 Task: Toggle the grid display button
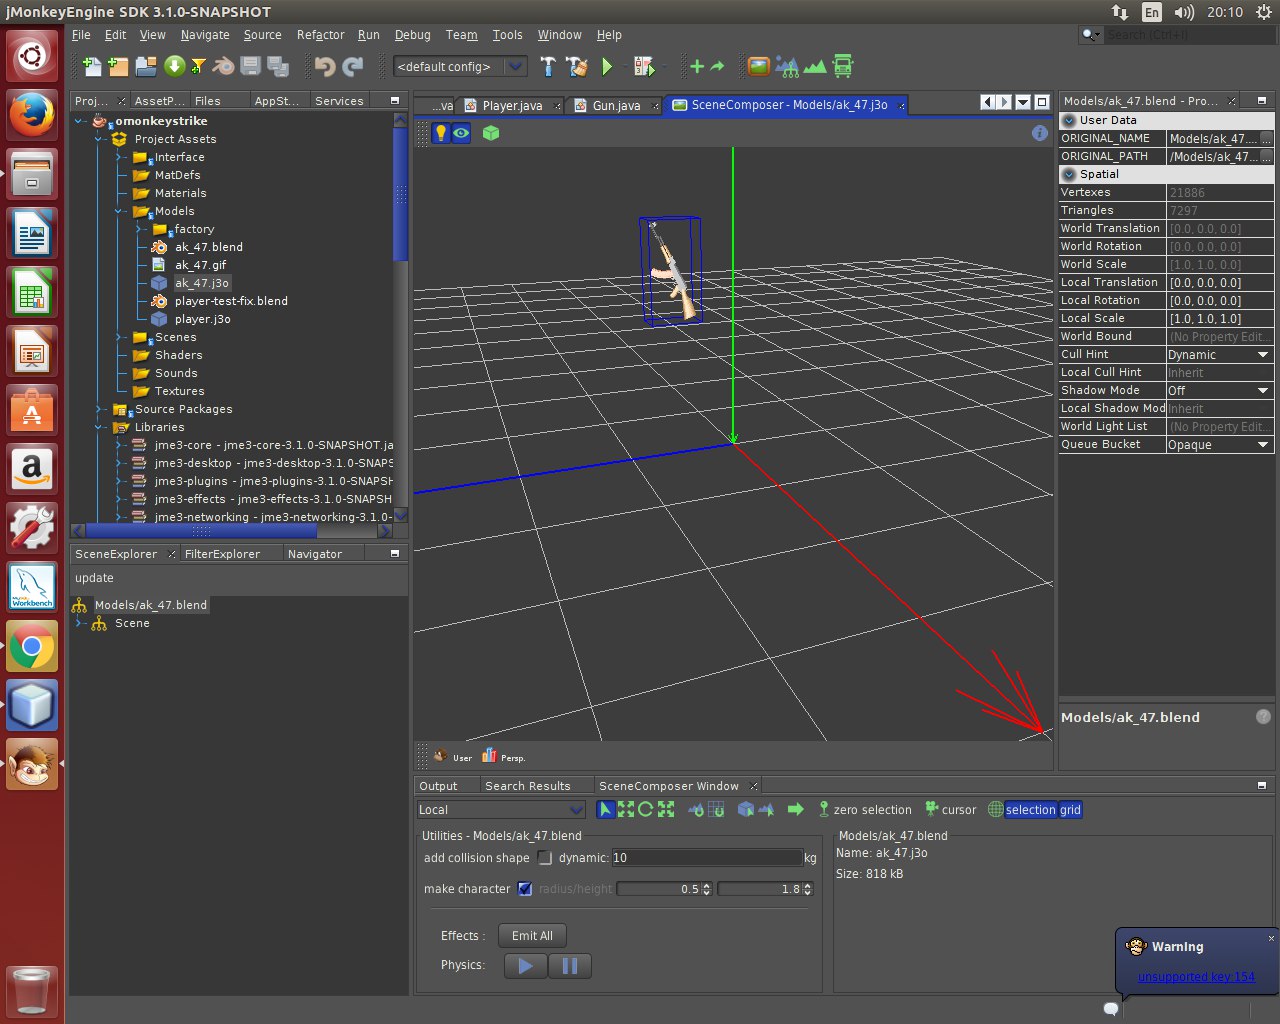tap(1070, 810)
